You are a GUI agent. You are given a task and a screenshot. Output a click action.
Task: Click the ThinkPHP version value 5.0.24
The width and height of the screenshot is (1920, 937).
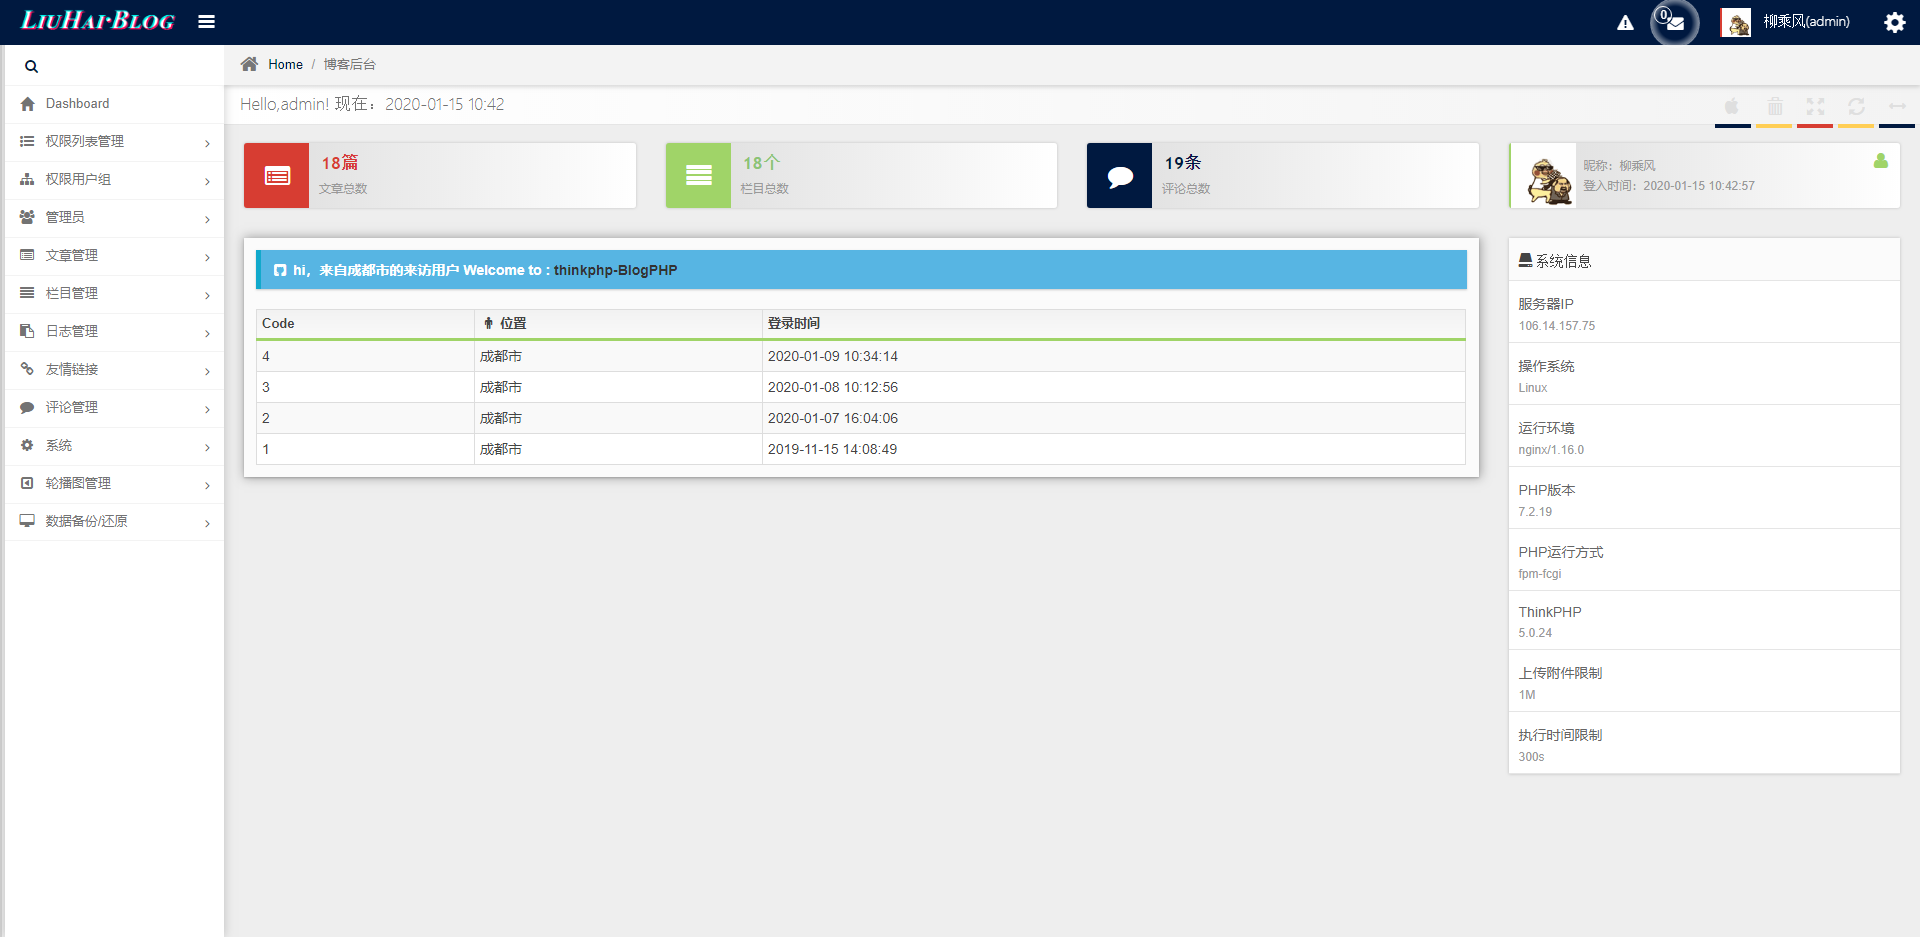point(1535,633)
